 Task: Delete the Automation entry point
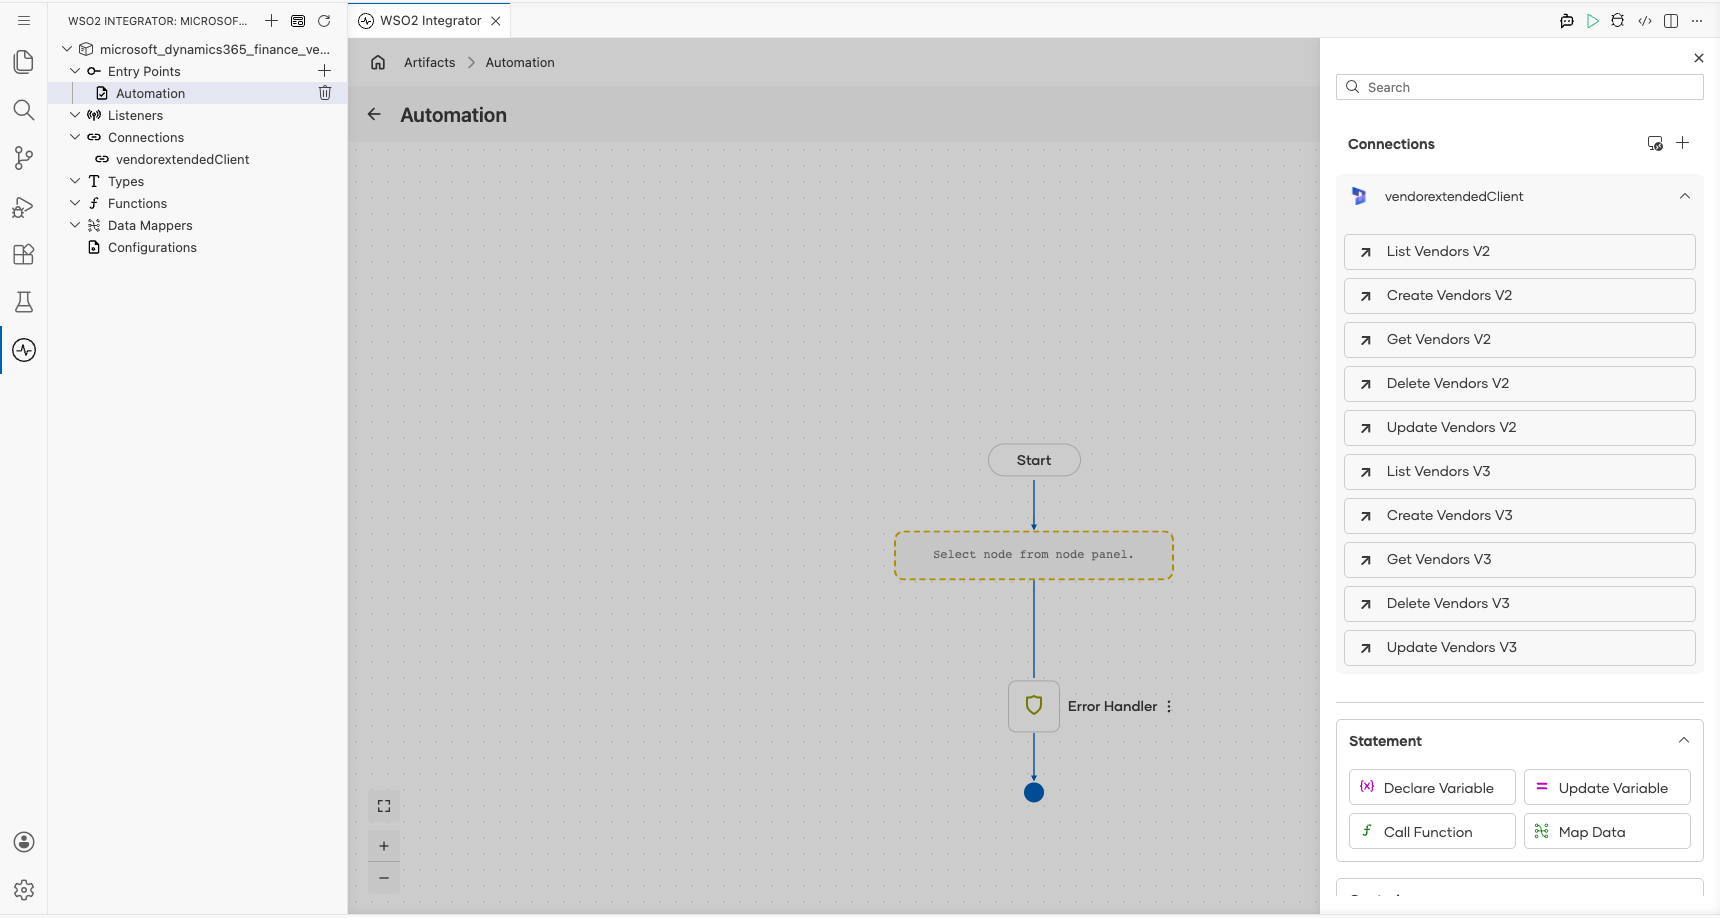(x=324, y=93)
